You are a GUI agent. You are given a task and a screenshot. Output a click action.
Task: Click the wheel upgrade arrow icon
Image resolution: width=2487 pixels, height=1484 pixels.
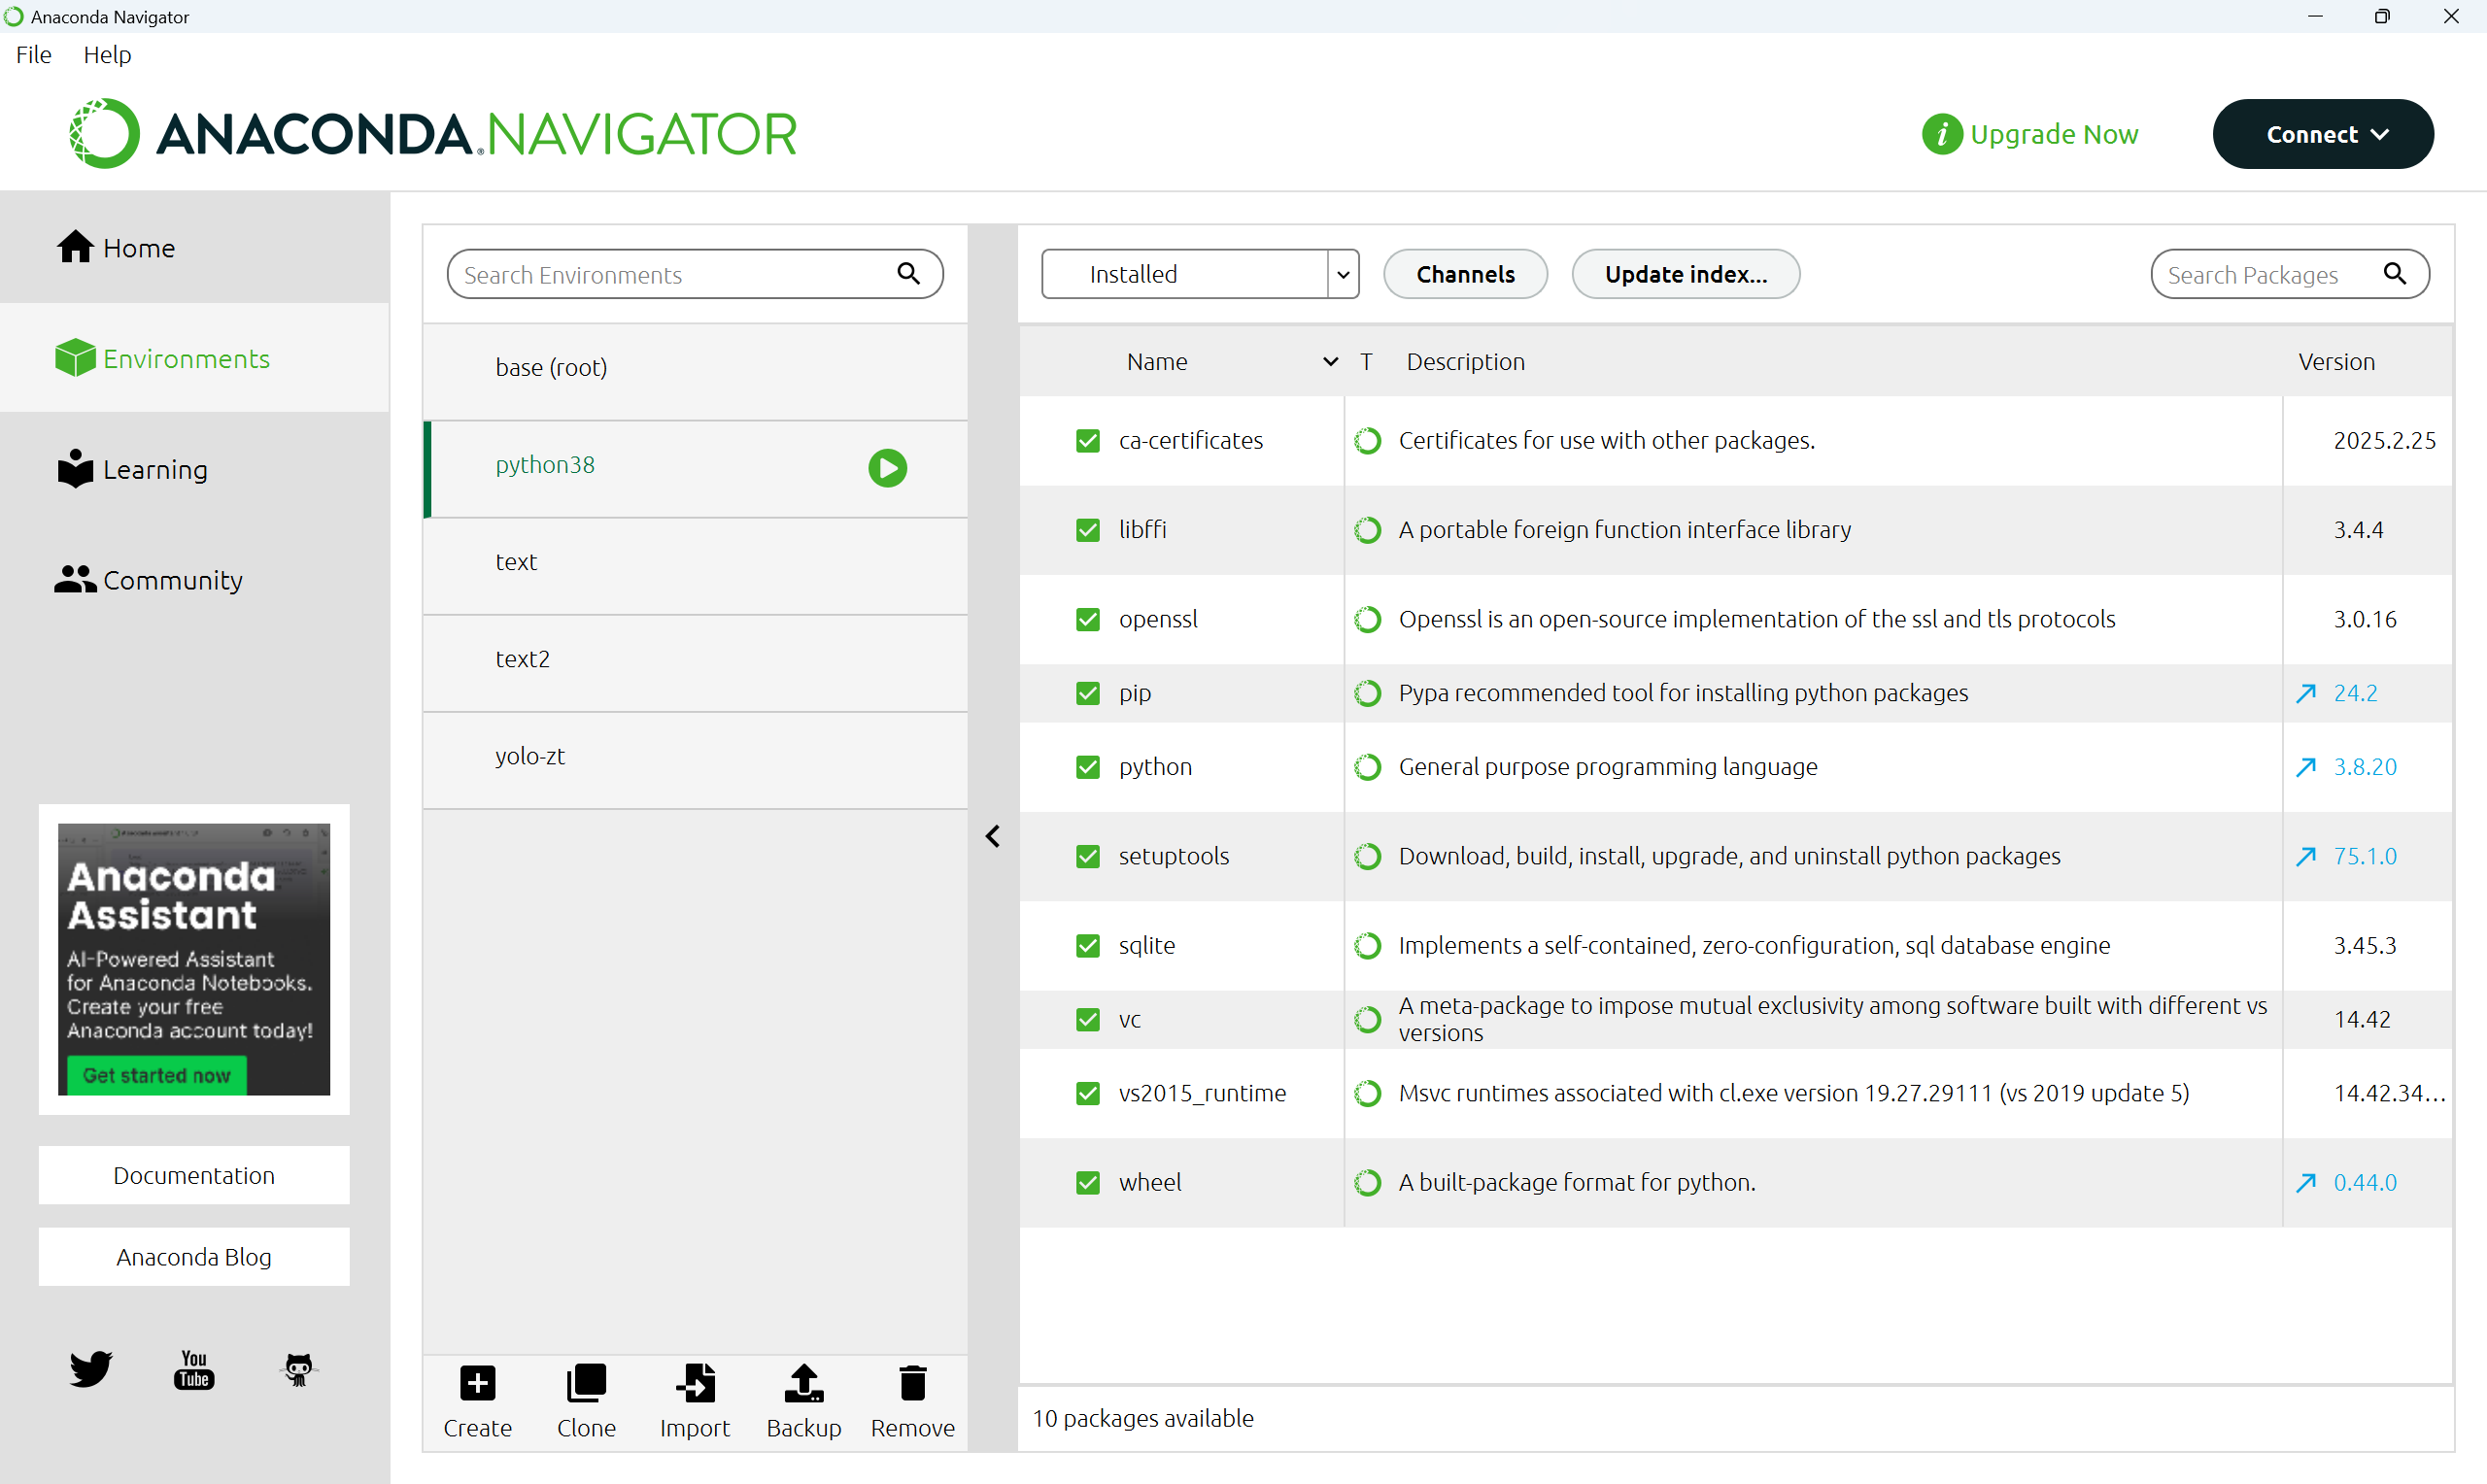2306,1182
